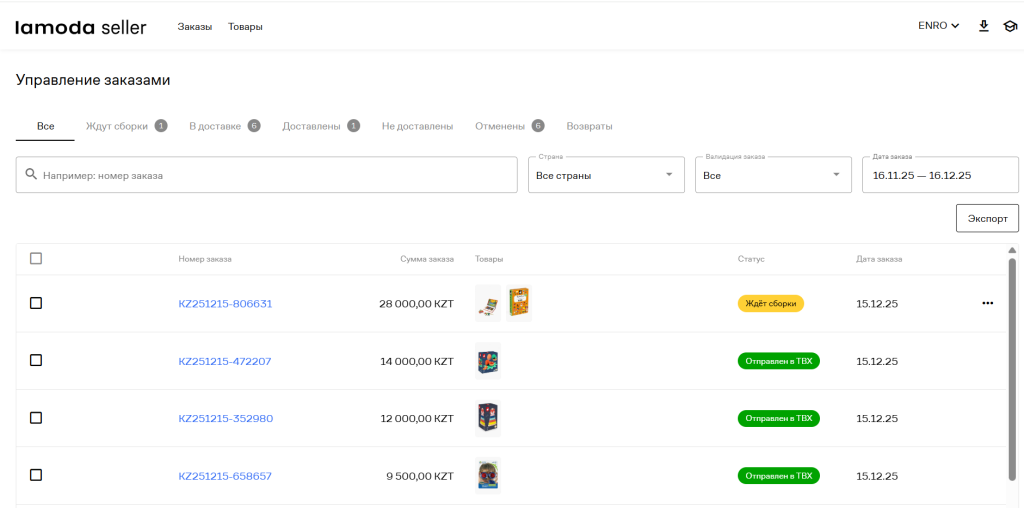The height and width of the screenshot is (508, 1024).
Task: Click the download icon in header
Action: 983,26
